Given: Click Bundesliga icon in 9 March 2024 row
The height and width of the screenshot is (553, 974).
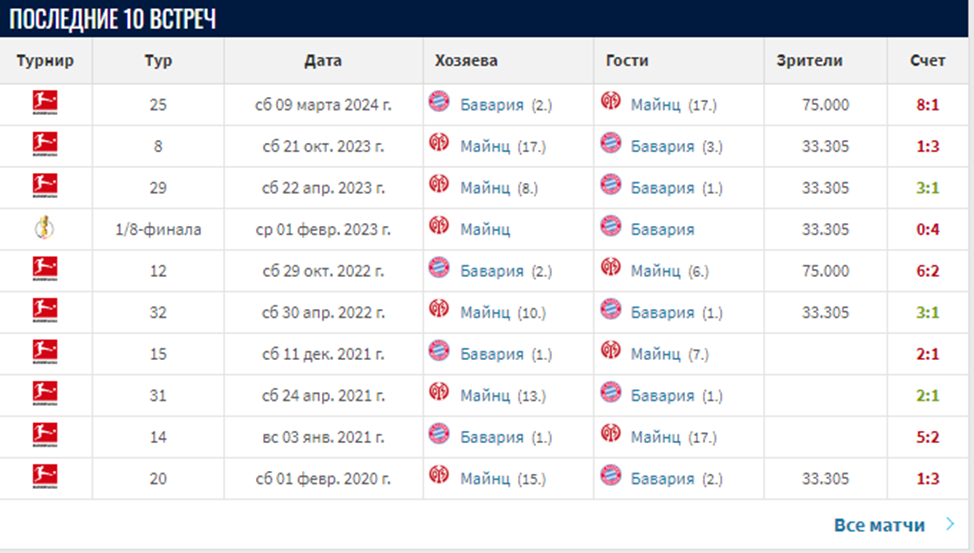Looking at the screenshot, I should pos(45,103).
